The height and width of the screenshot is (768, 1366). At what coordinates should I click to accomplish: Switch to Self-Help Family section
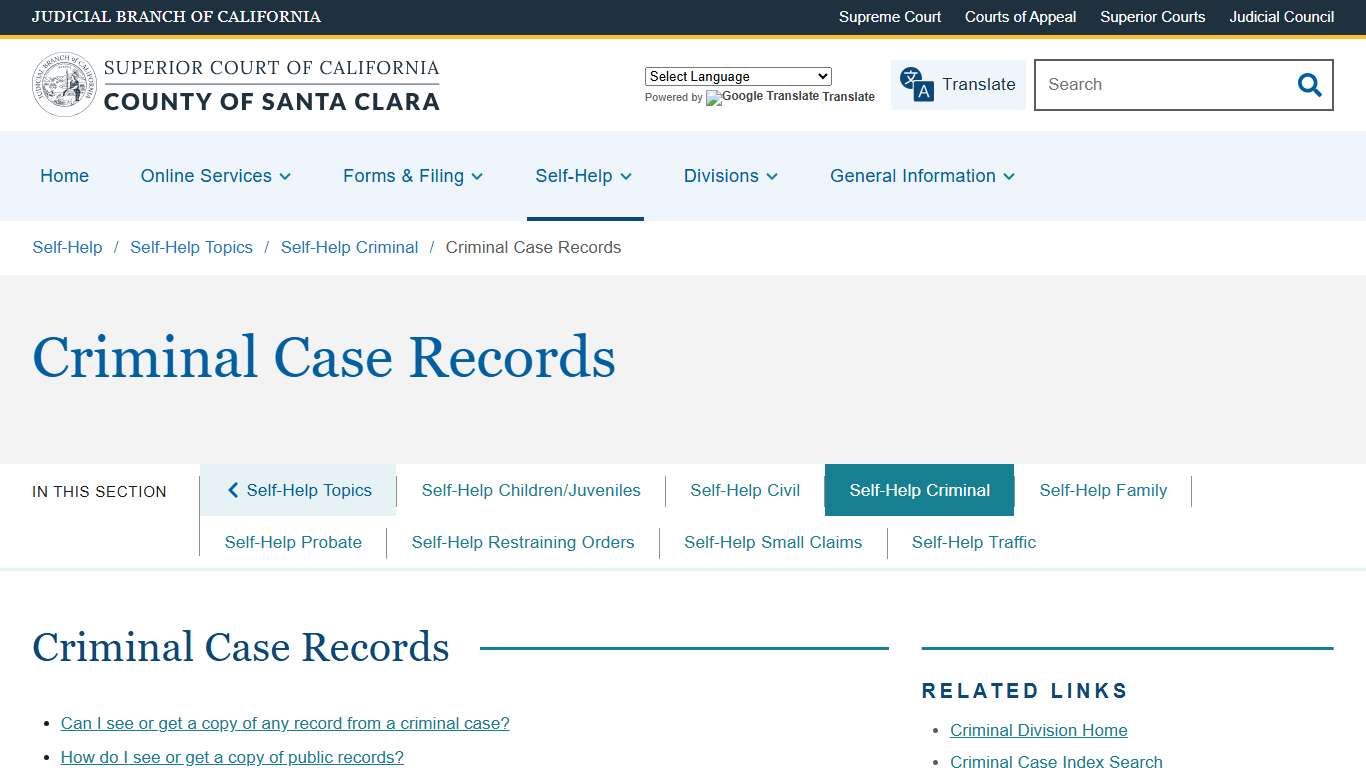(1103, 490)
